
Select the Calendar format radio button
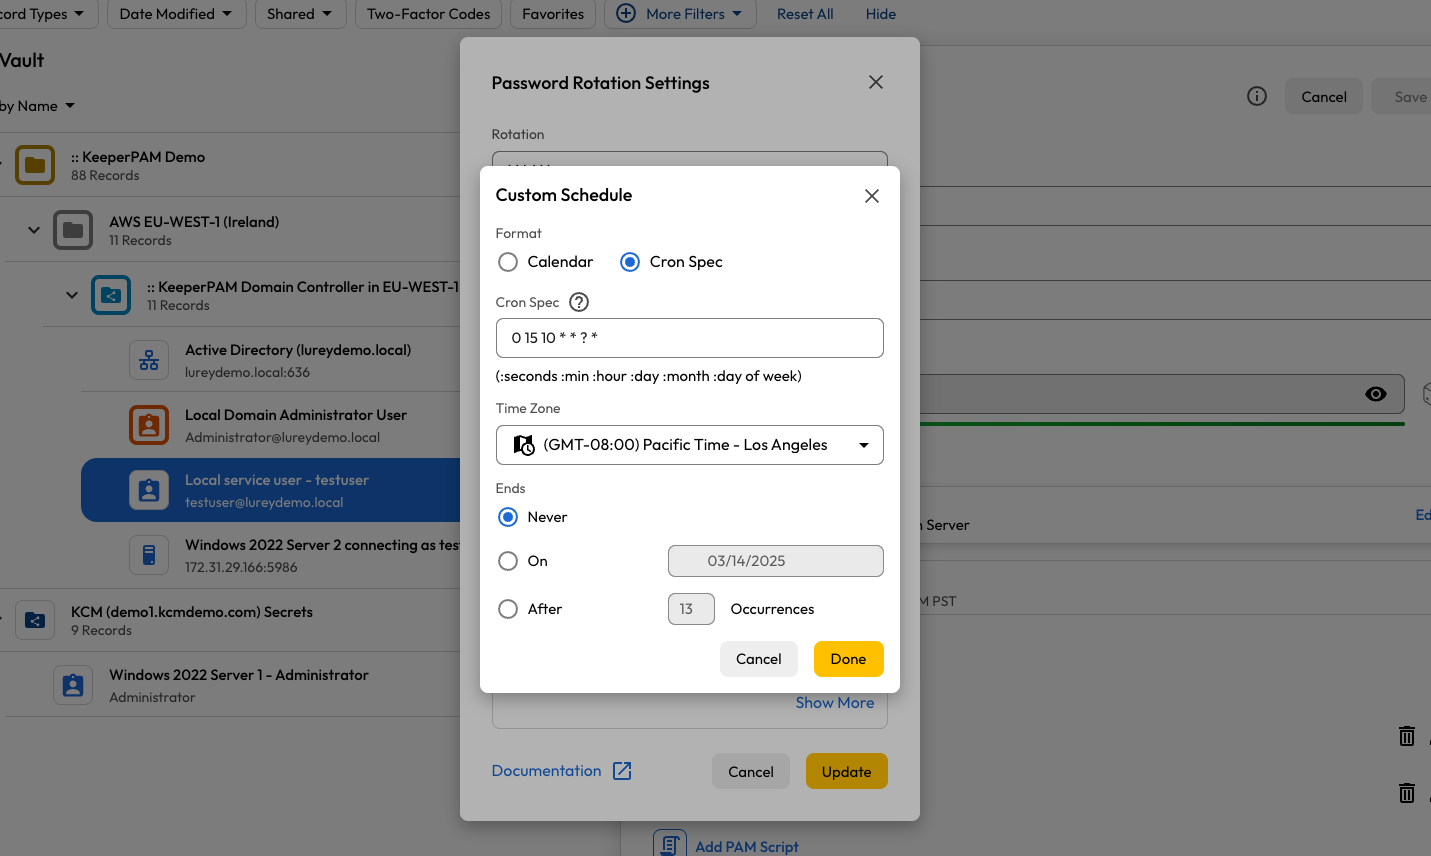coord(508,262)
